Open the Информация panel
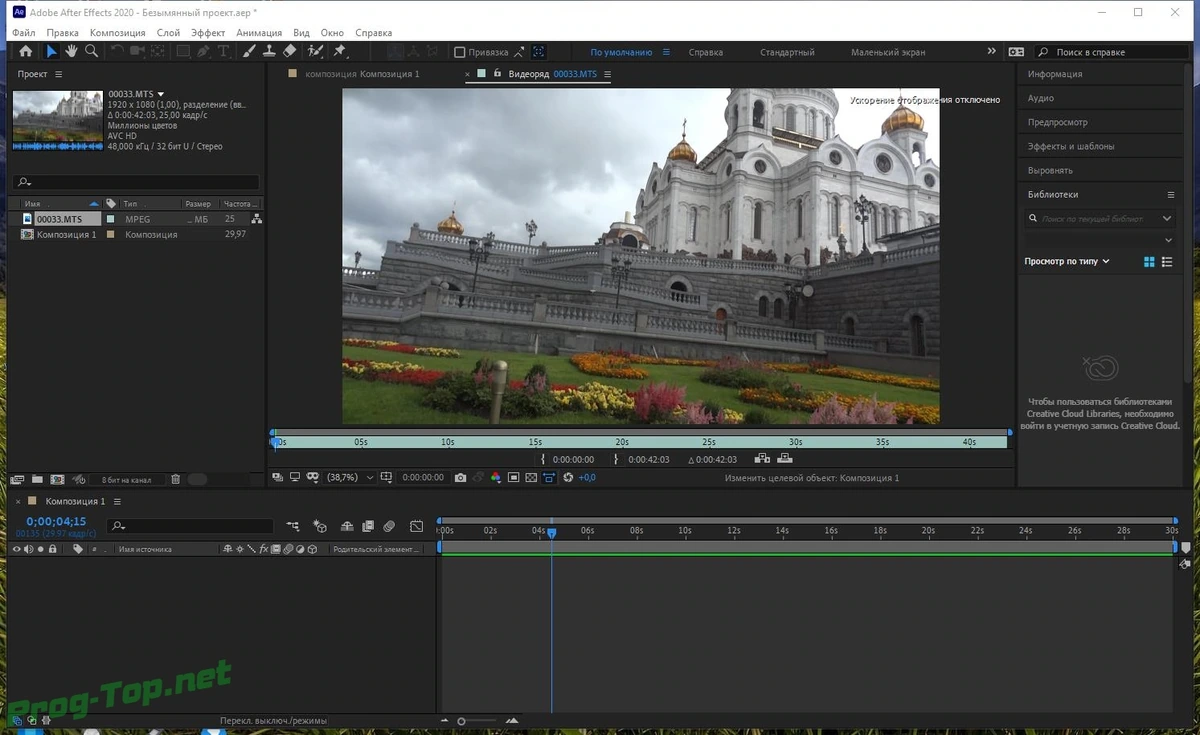Screen dimensions: 1200x735 pyautogui.click(x=1055, y=74)
